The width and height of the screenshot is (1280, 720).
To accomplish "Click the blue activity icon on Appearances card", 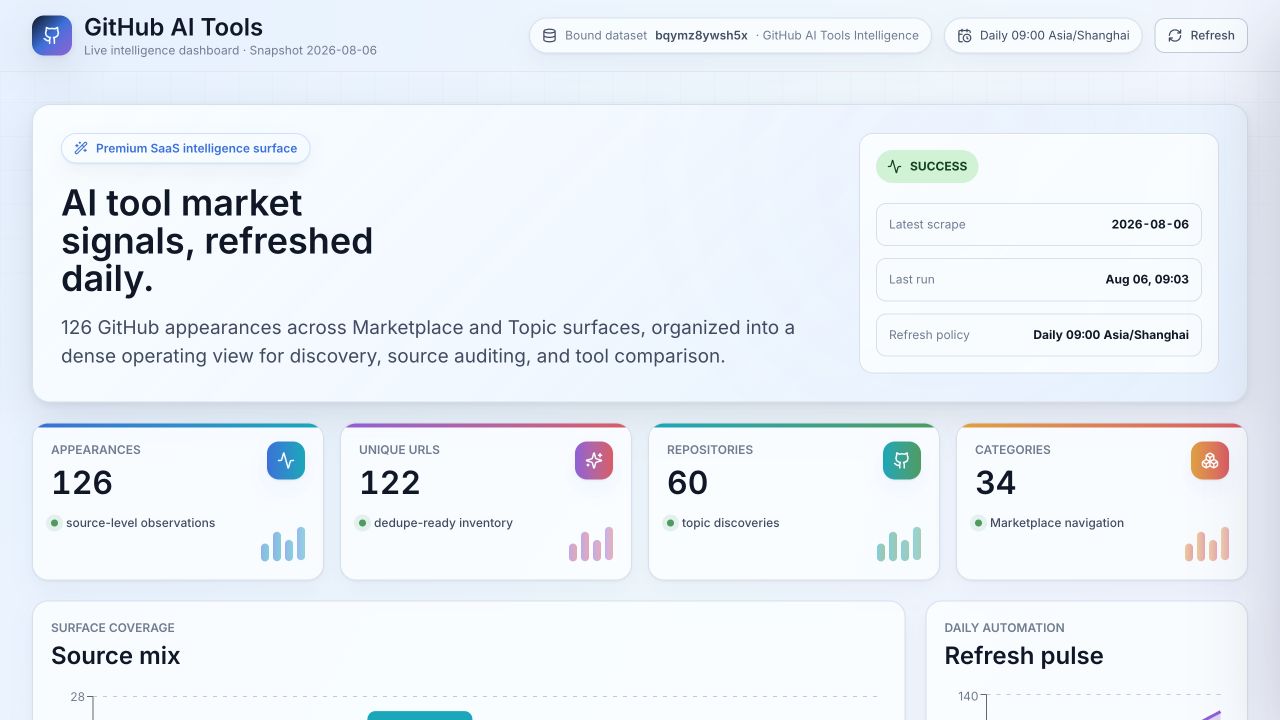I will point(286,461).
